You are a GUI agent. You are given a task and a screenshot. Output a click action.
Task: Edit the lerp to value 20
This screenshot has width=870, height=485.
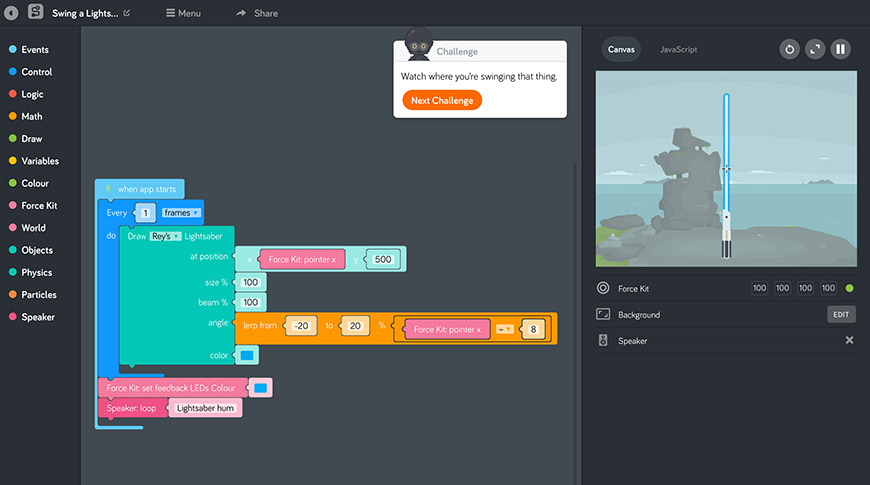(355, 326)
